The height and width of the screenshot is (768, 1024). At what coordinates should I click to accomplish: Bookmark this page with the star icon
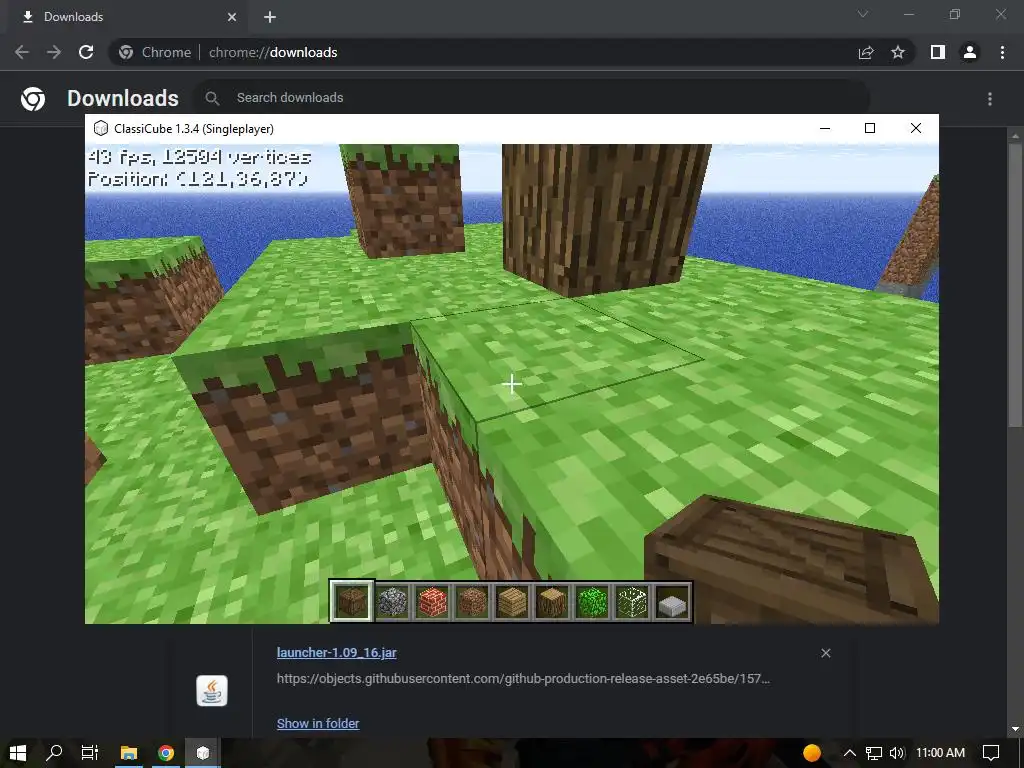(x=898, y=52)
